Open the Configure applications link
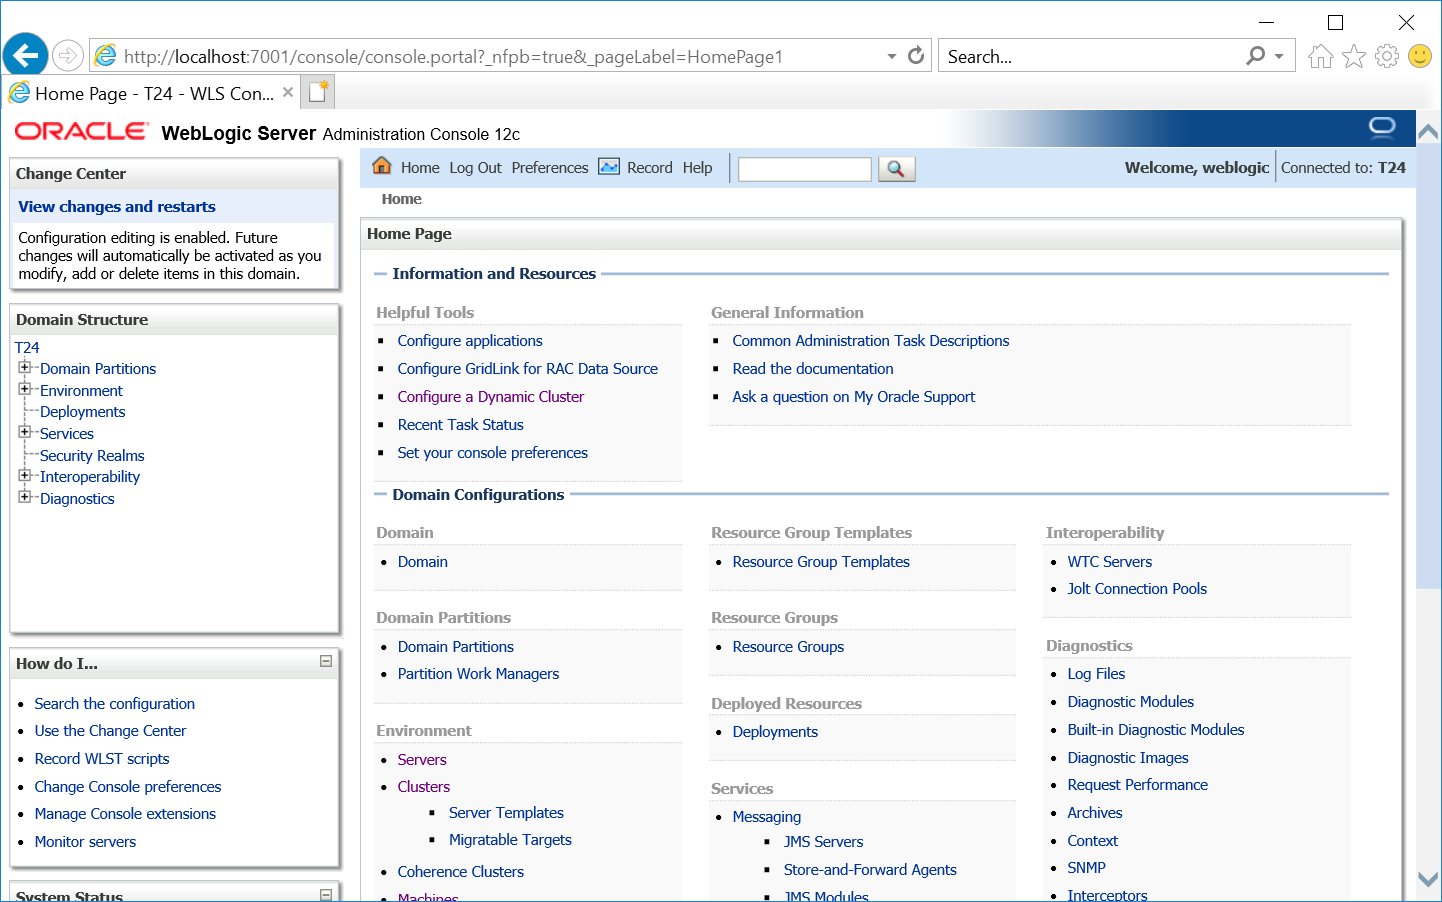The image size is (1442, 902). [469, 341]
